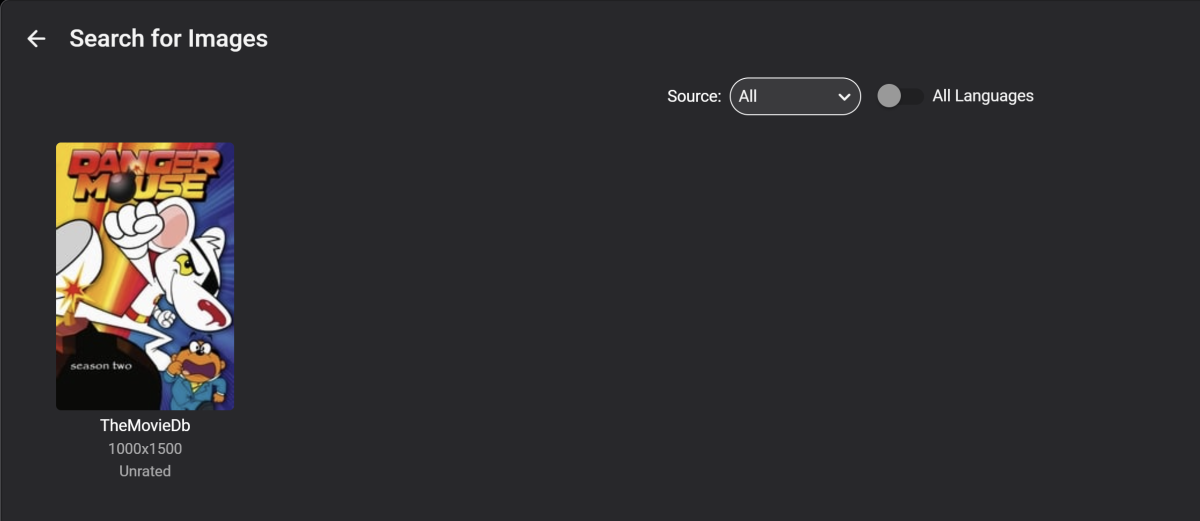The image size is (1200, 521).
Task: Click the TheMovieDb provider name
Action: click(145, 426)
